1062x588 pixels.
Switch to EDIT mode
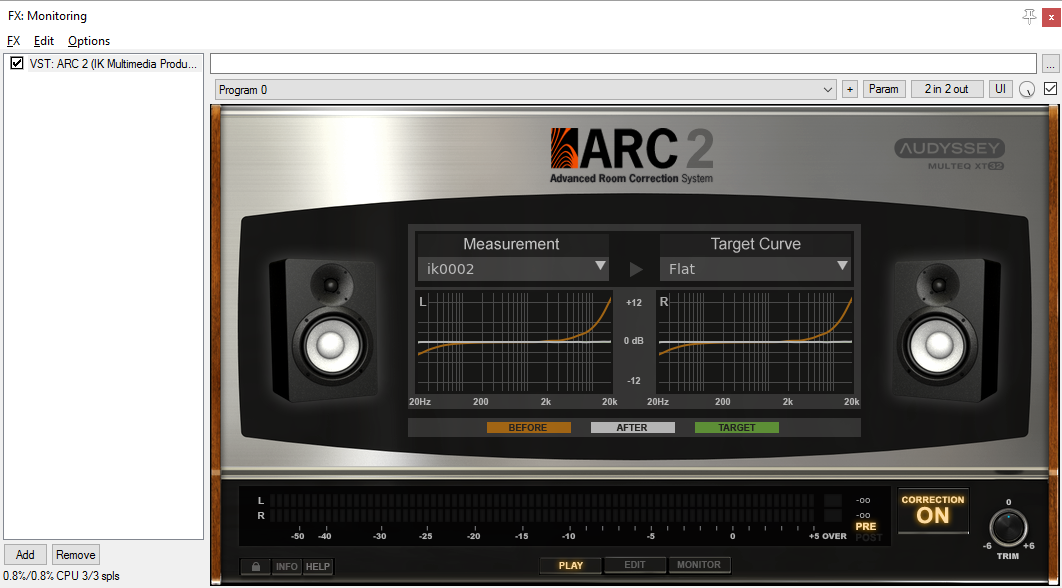(x=634, y=565)
